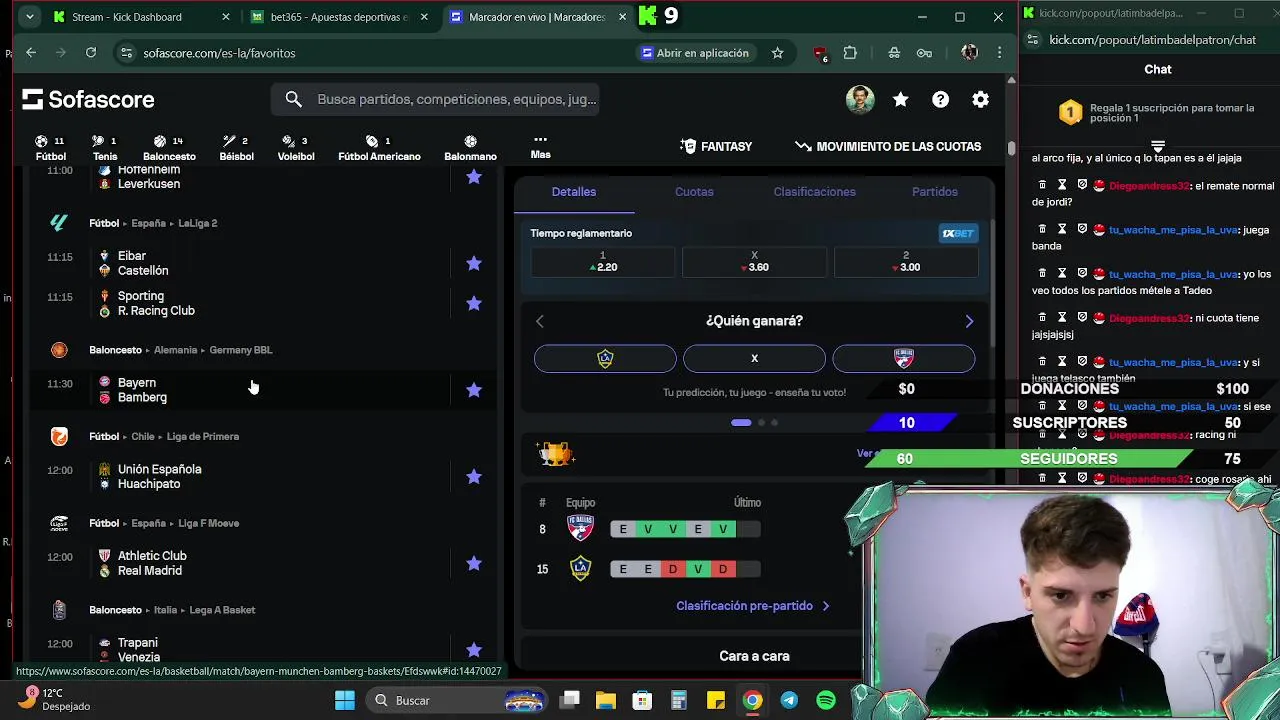Viewport: 1280px width, 720px height.
Task: Open the Baloncesto sport category
Action: click(169, 148)
